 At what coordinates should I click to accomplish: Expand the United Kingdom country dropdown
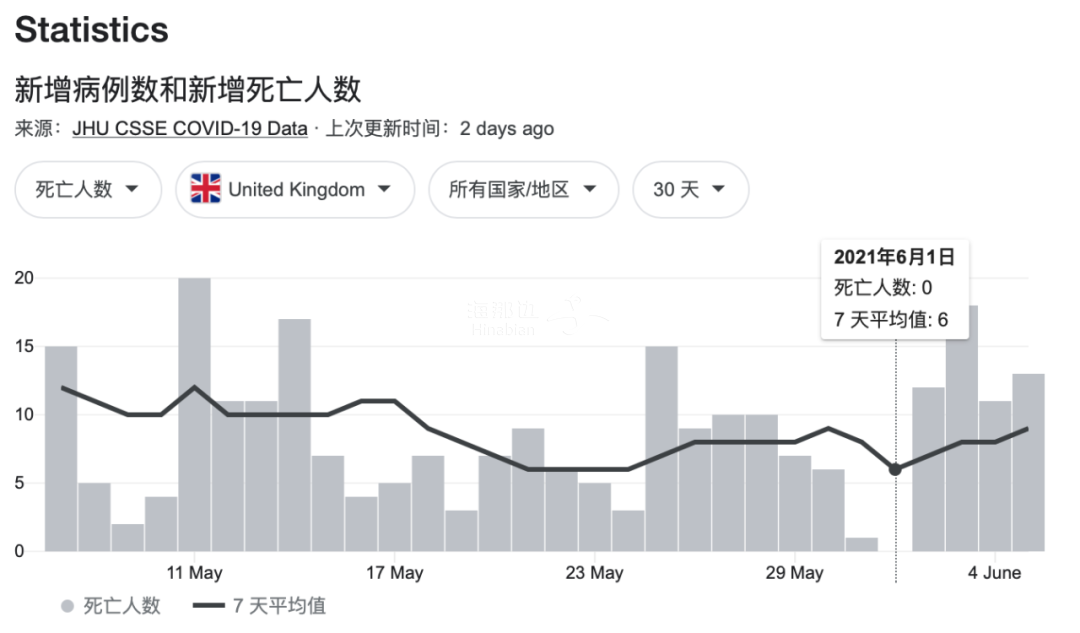pyautogui.click(x=295, y=189)
